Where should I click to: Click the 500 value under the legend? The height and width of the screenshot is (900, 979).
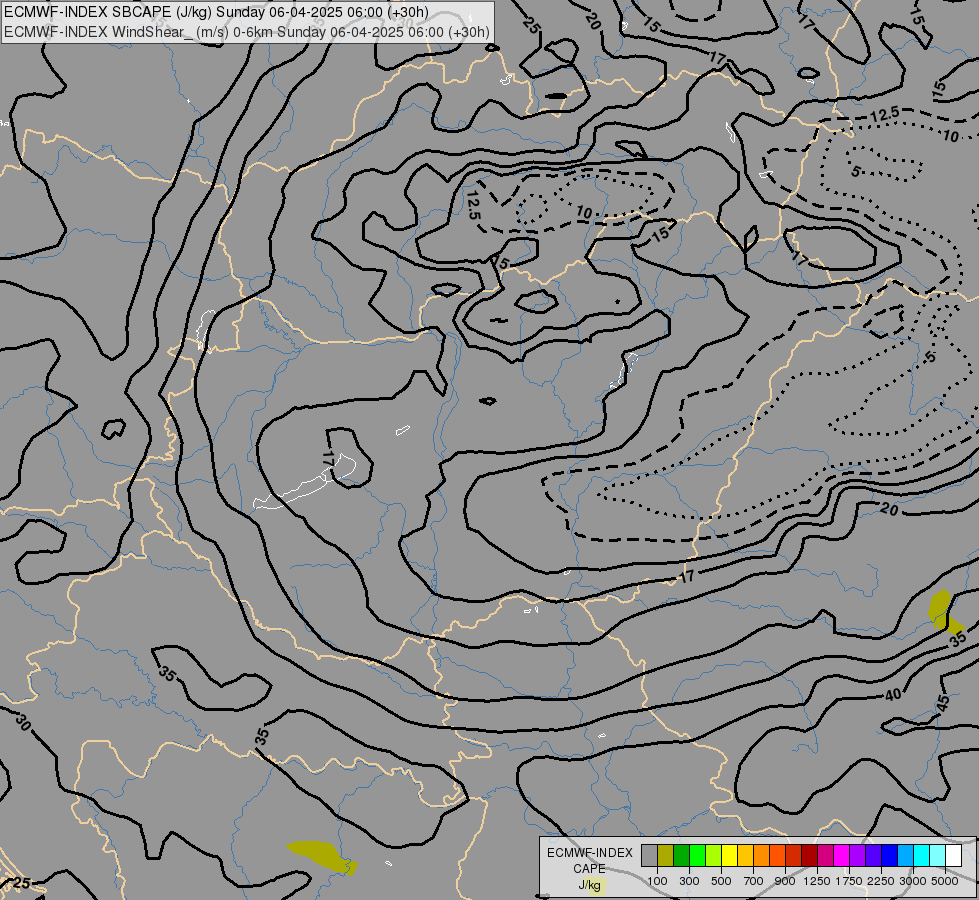[721, 881]
